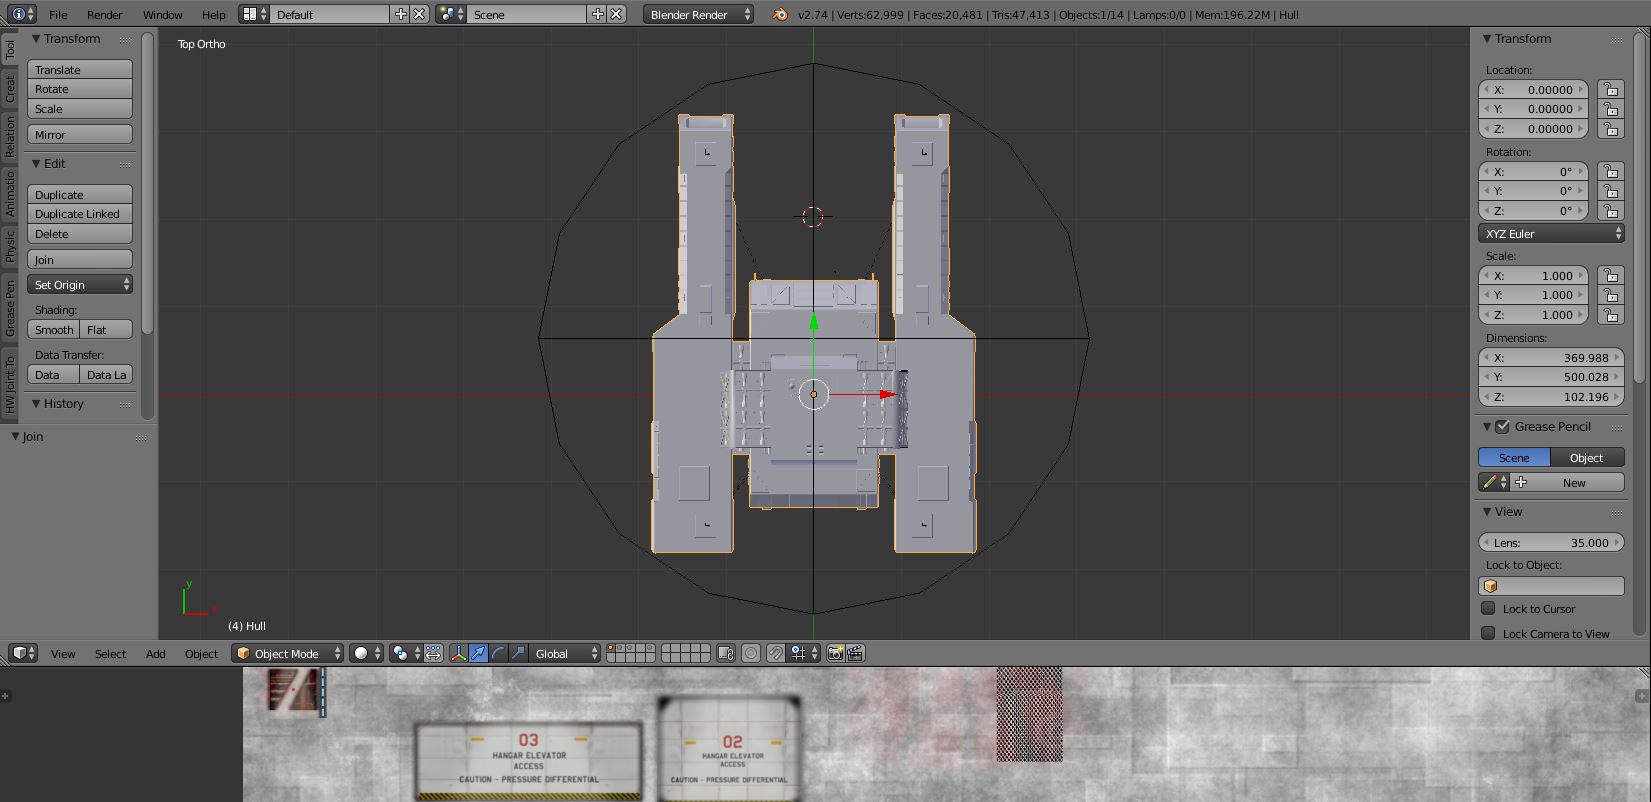Select the translate manipulator arrow icon
The height and width of the screenshot is (802, 1651).
(x=478, y=653)
